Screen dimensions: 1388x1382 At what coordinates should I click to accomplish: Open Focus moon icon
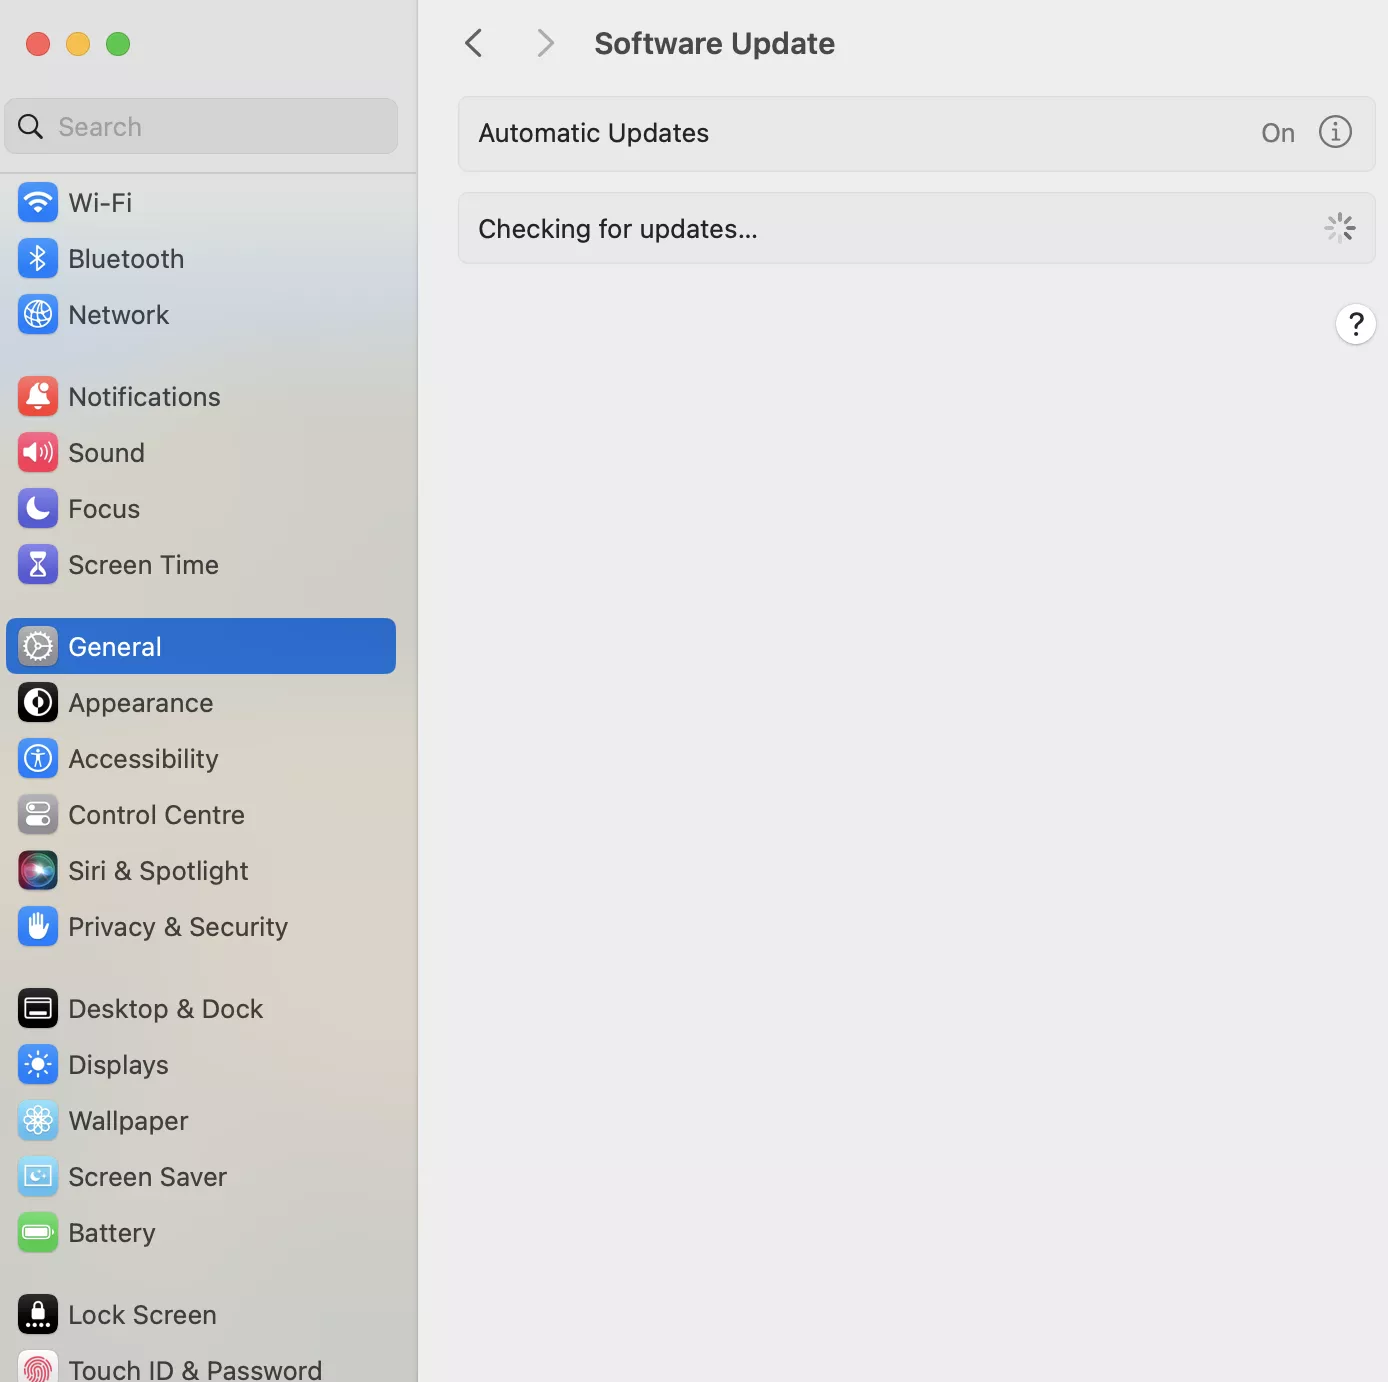(38, 509)
